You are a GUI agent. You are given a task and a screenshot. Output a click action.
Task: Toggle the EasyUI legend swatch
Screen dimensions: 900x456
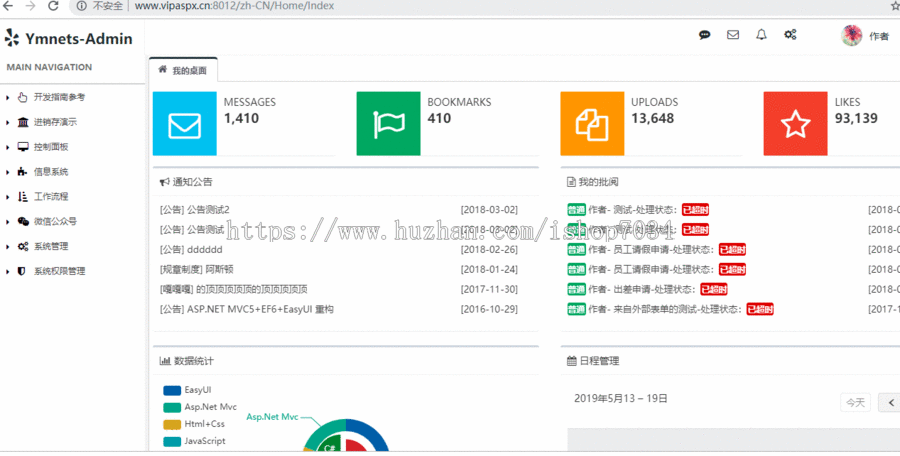pos(172,391)
